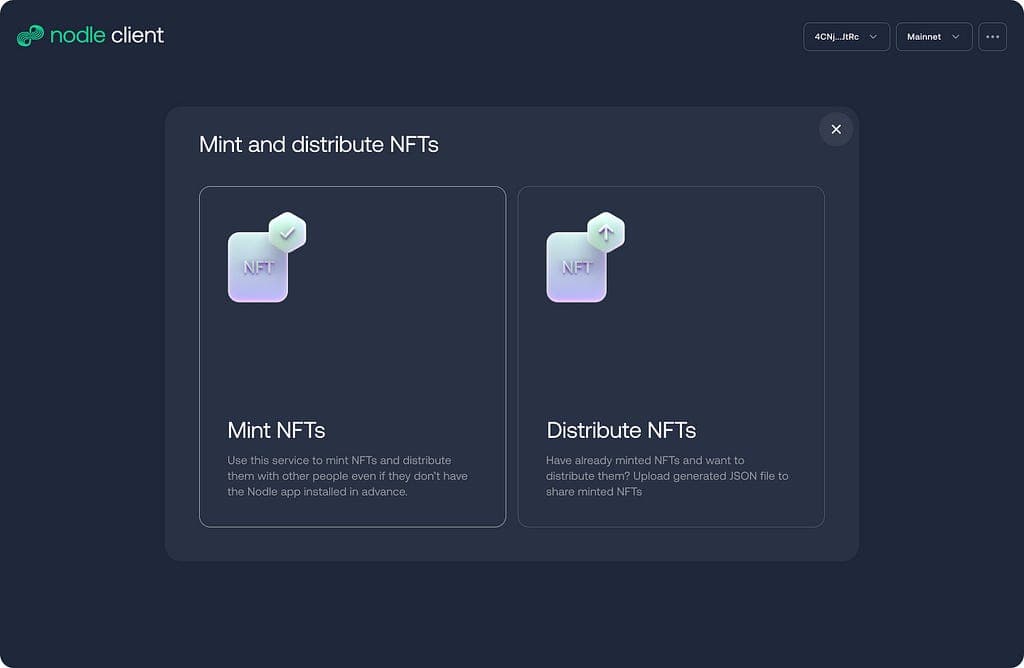Expand the Mainnet network selector
The width and height of the screenshot is (1024, 668).
[x=933, y=37]
